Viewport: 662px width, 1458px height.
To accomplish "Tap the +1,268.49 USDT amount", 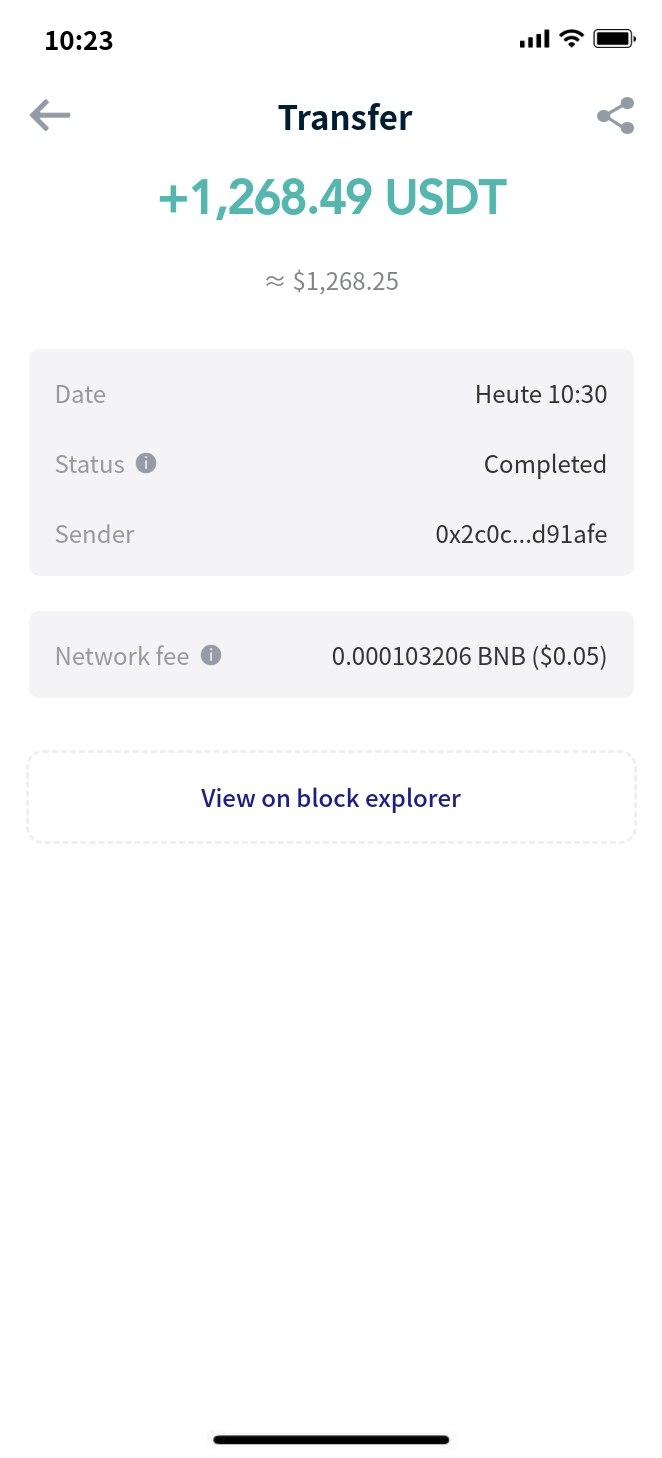I will 332,197.
